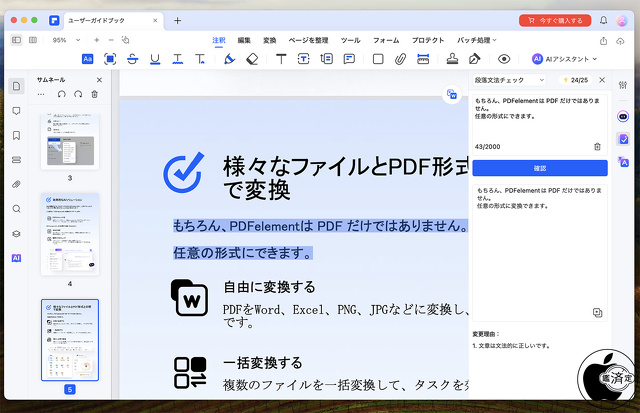Open thumbnail panel more options menu
This screenshot has width=640, height=413.
(41, 94)
